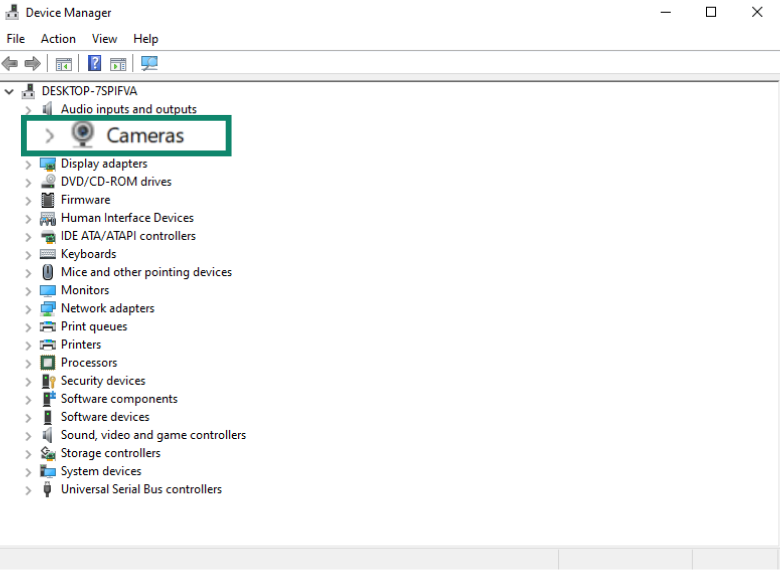780x570 pixels.
Task: Expand the Sound, video and game controllers node
Action: 28,436
